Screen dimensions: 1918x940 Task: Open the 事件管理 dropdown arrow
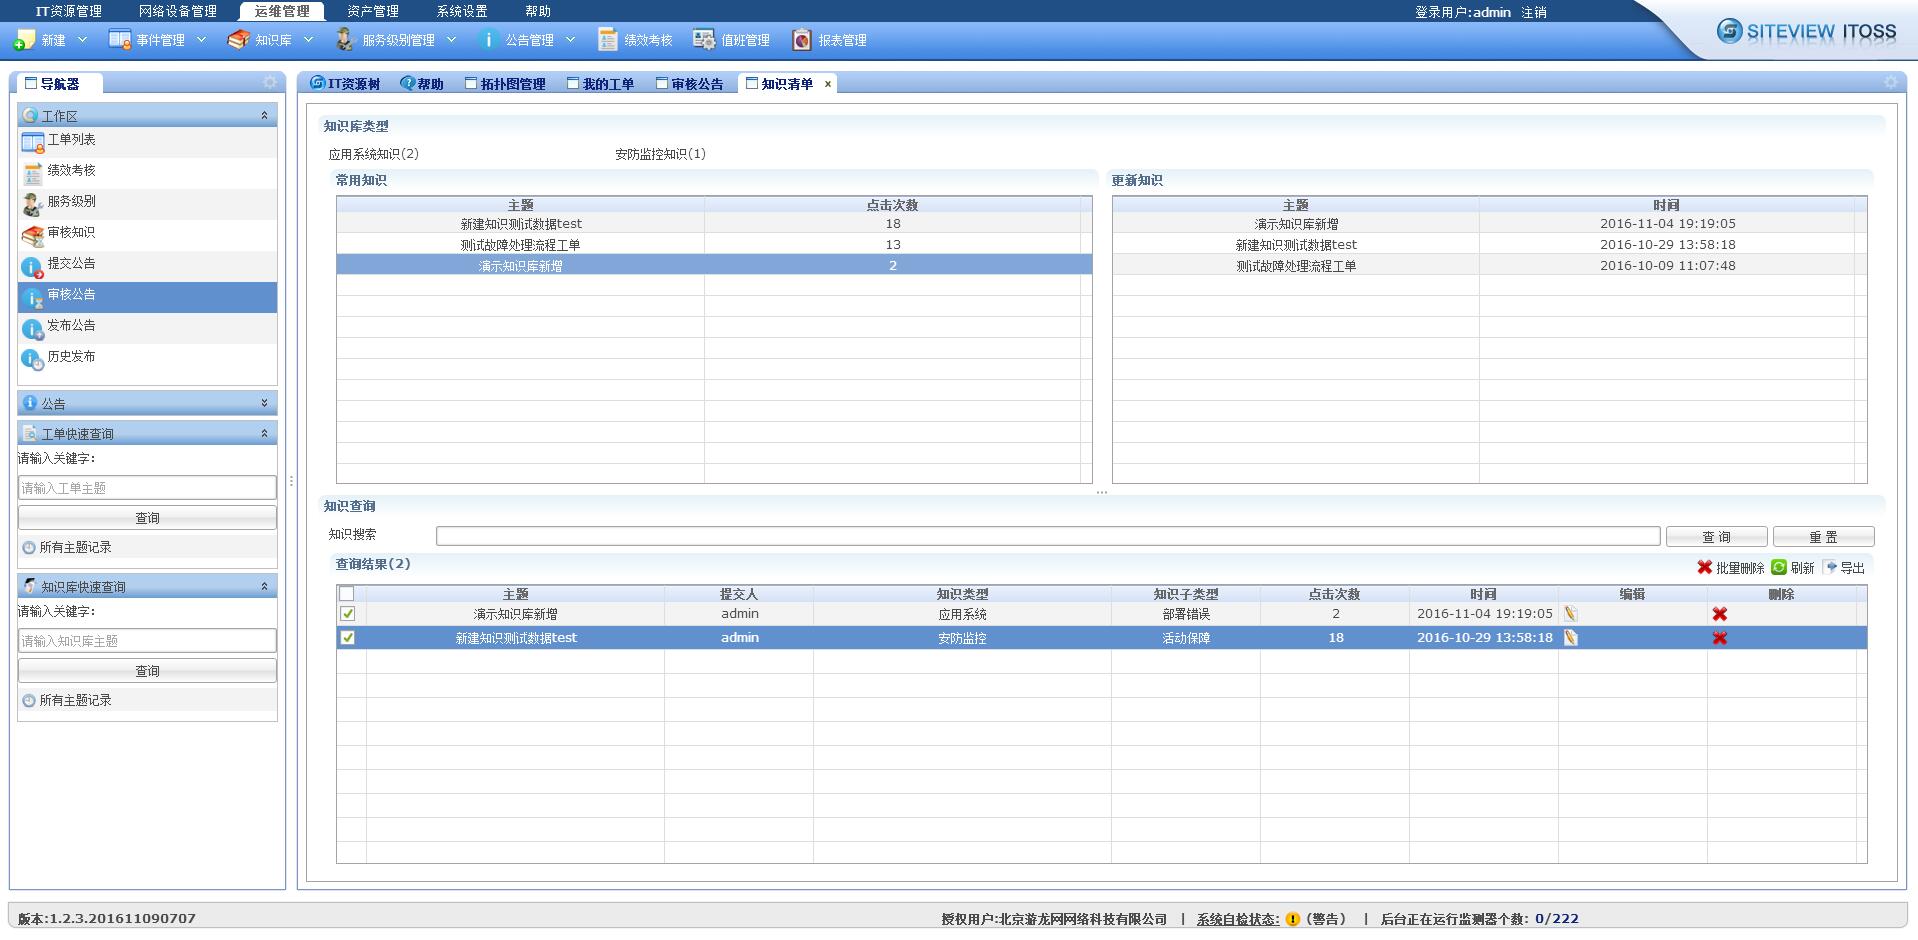pos(201,40)
